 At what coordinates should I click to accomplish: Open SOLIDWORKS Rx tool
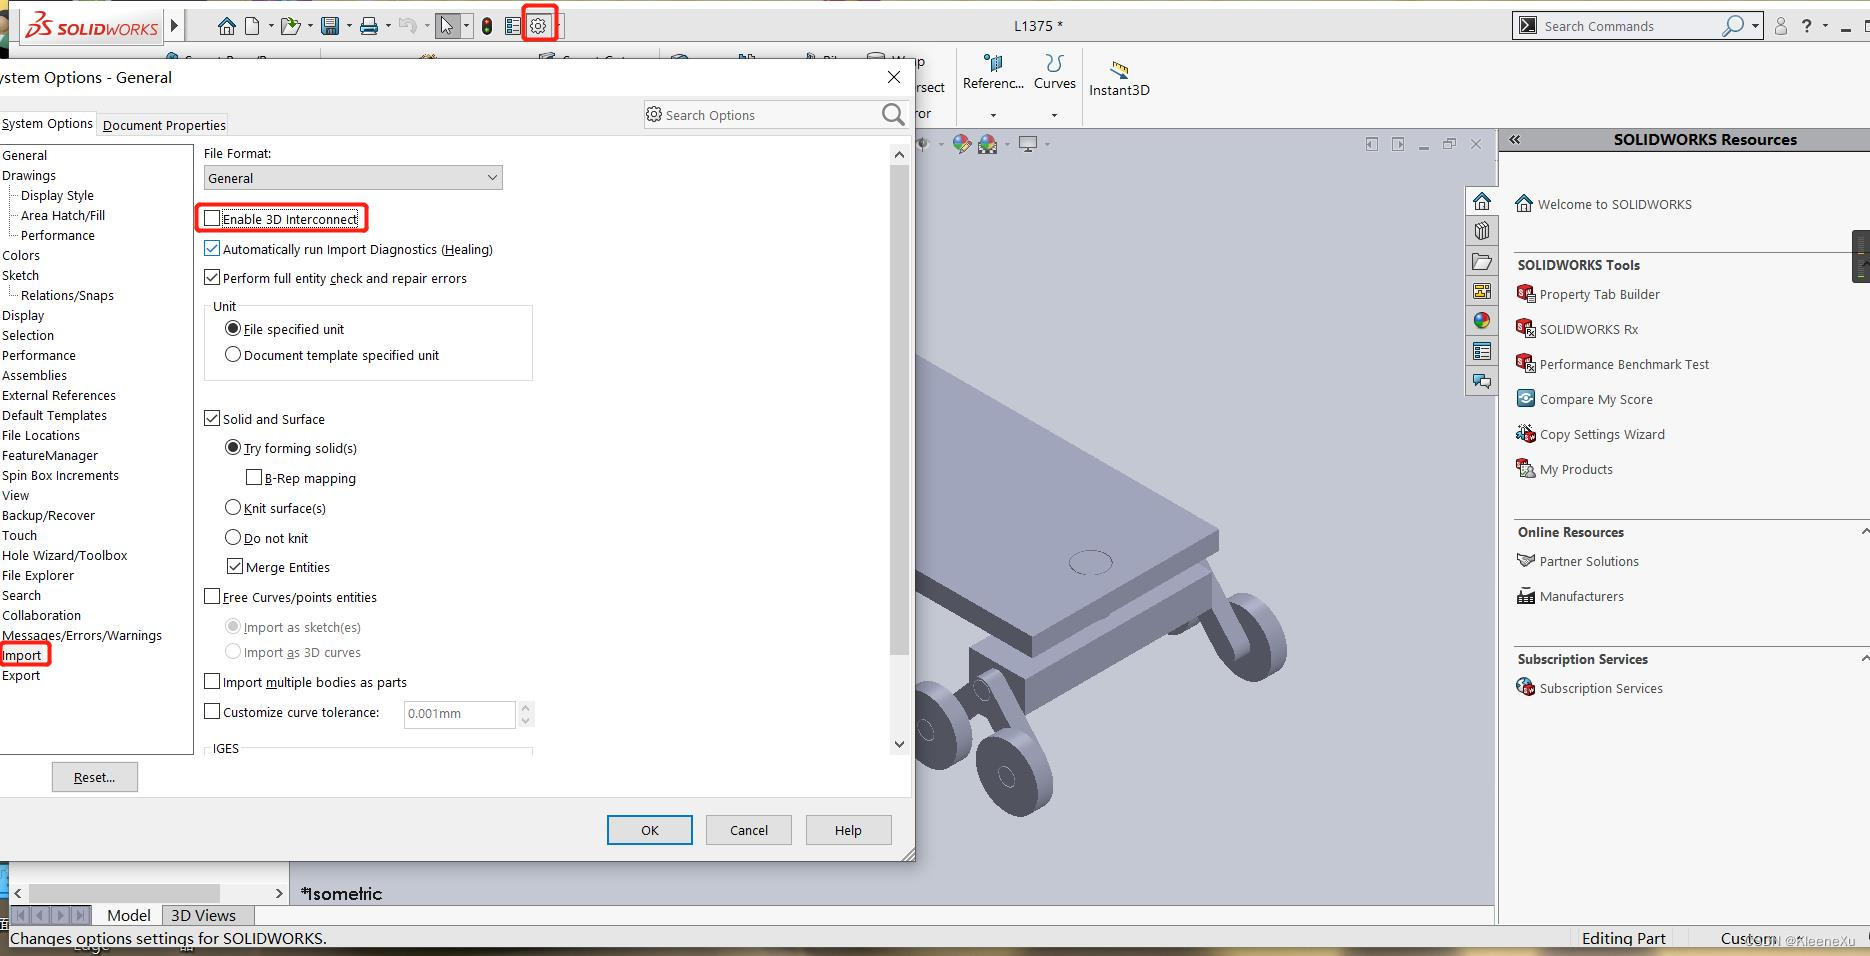[x=1588, y=329]
